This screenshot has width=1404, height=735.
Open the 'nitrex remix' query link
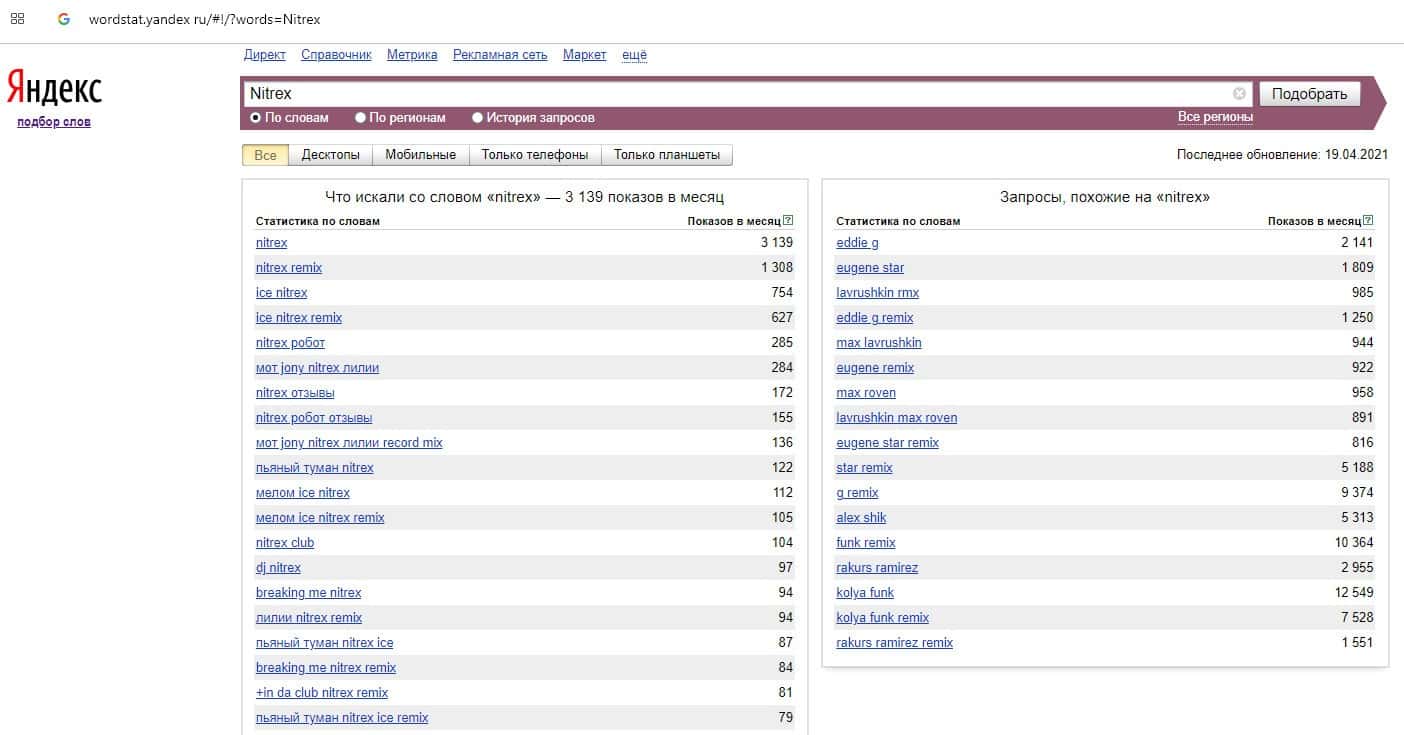tap(289, 268)
